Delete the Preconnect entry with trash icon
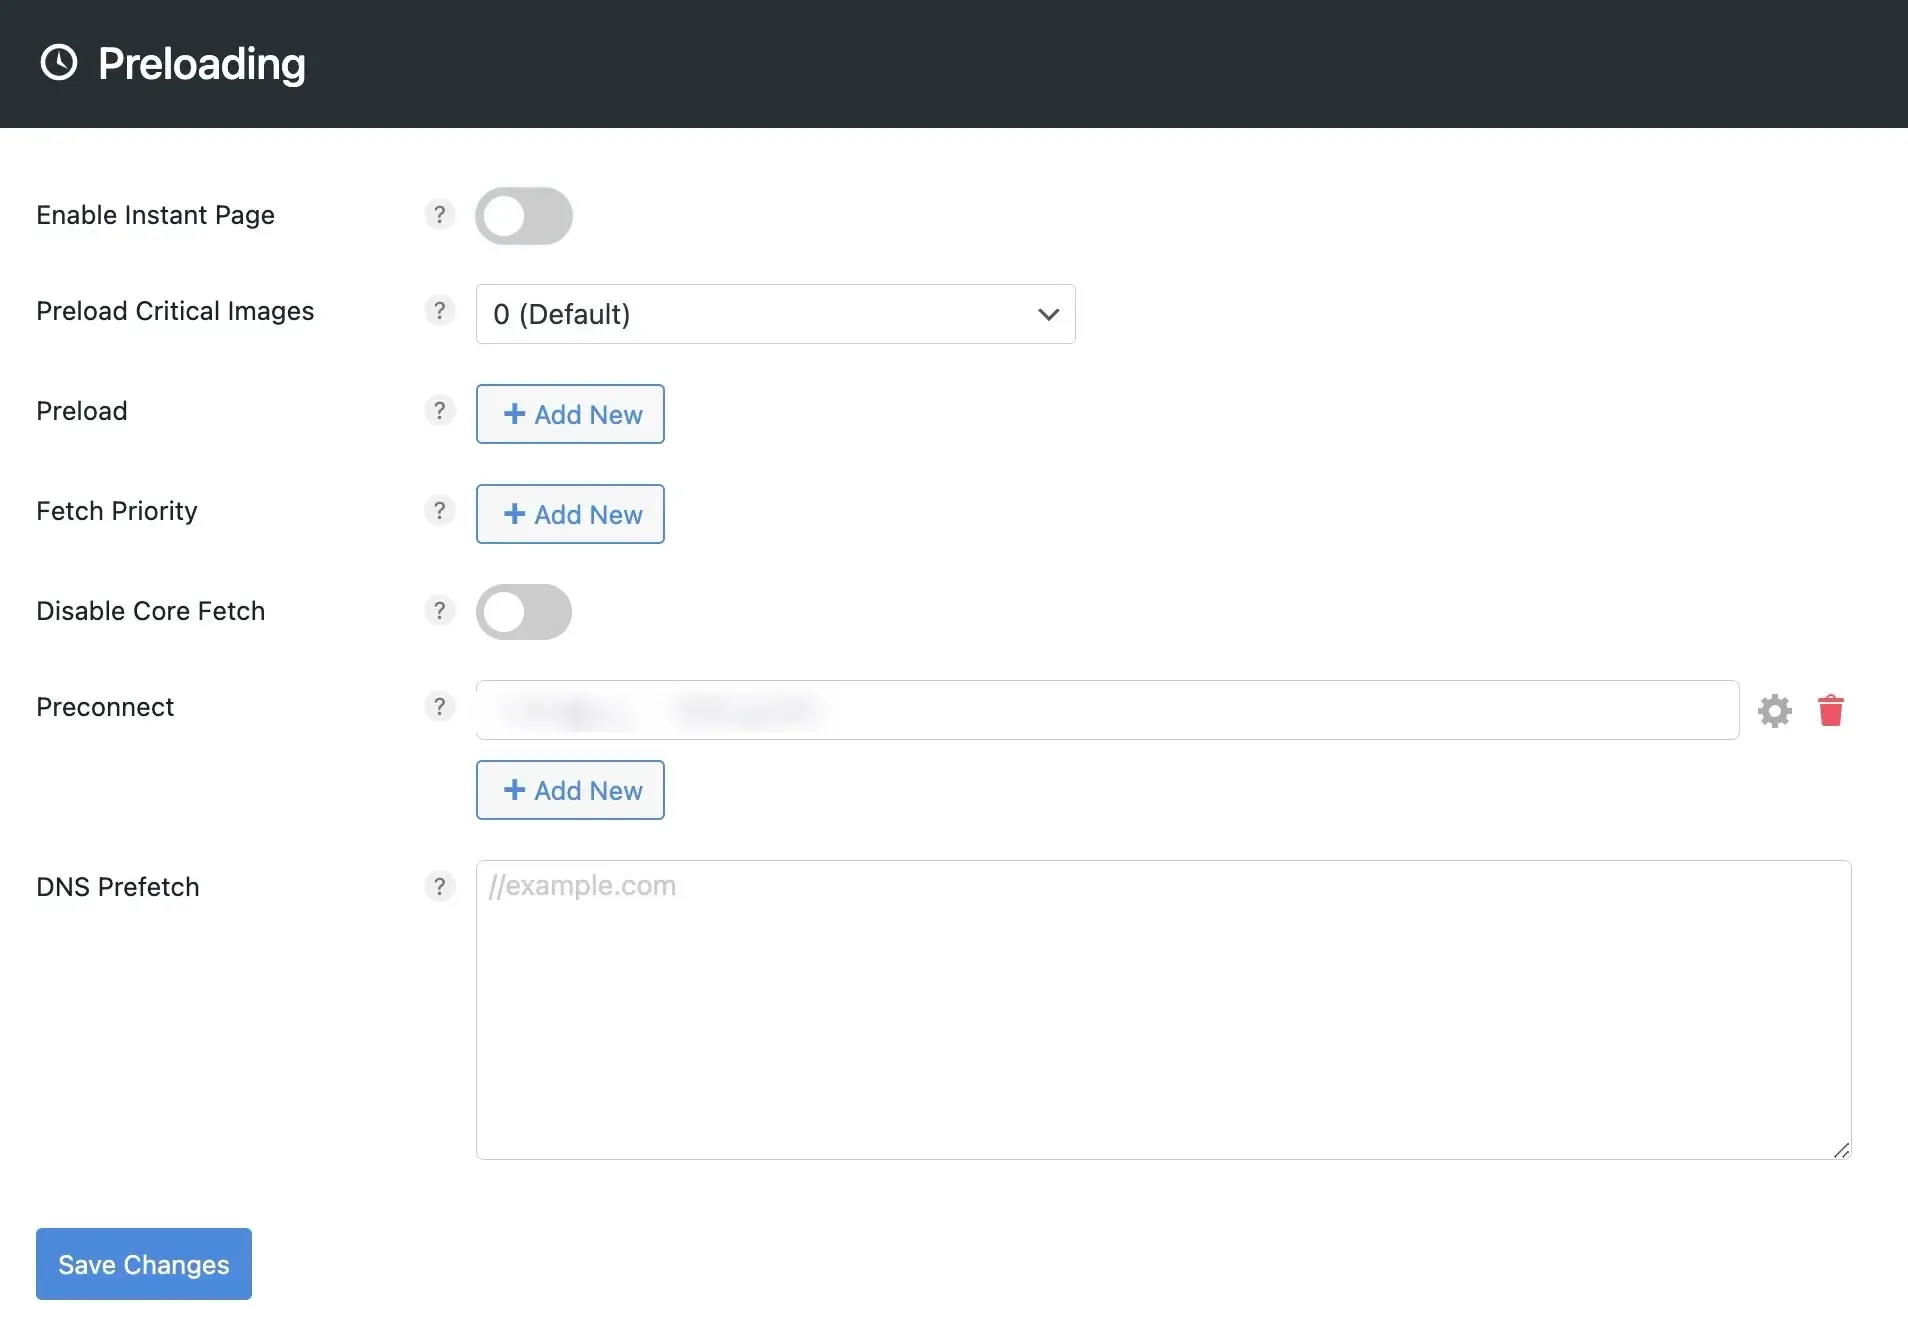This screenshot has height=1338, width=1908. click(1830, 710)
